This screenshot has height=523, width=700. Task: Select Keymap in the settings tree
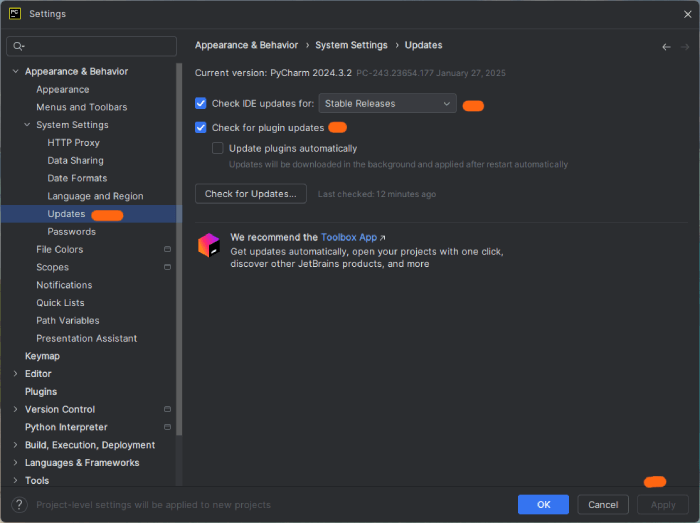[x=42, y=356]
